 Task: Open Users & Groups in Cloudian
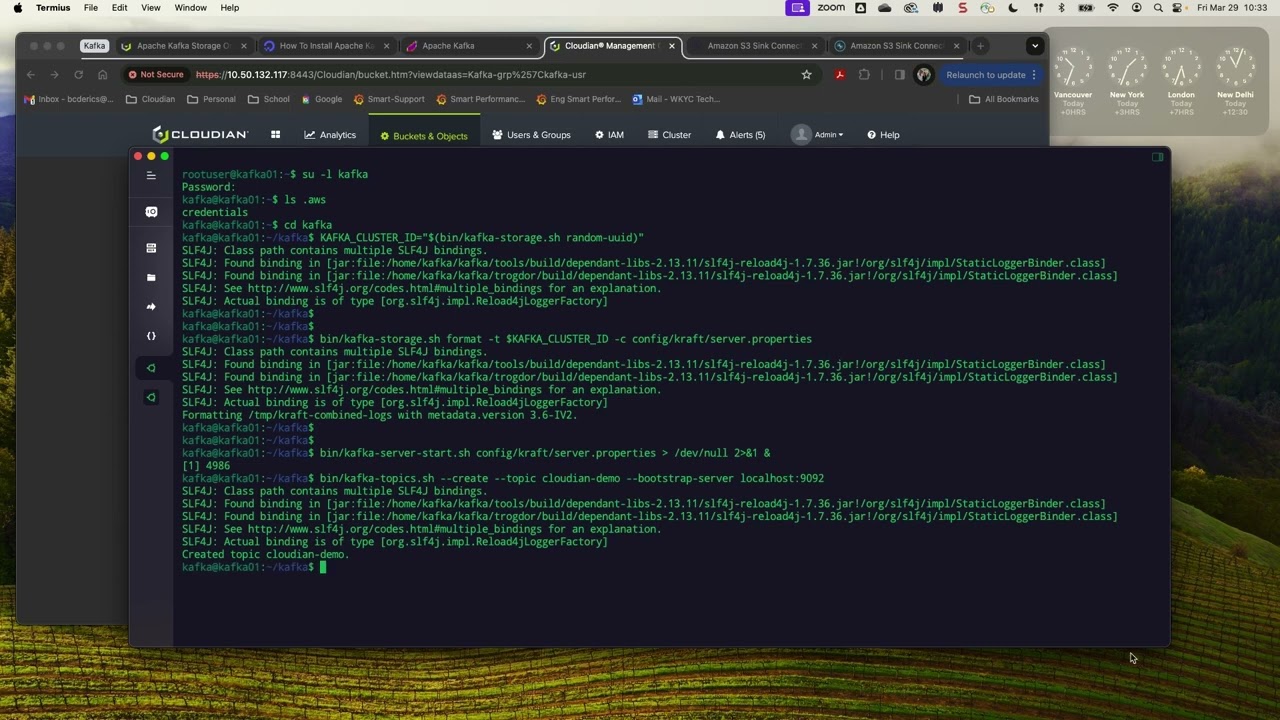coord(531,135)
